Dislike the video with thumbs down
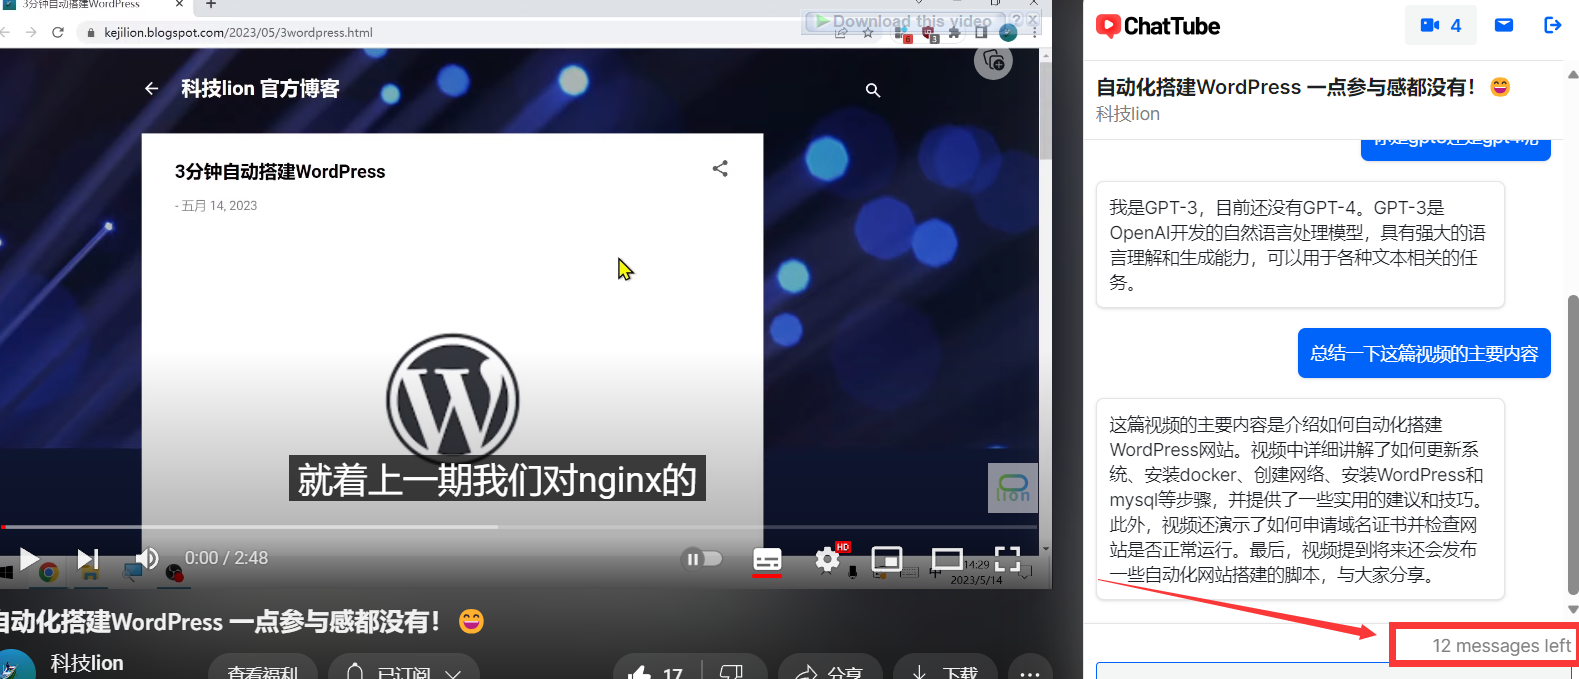Screen dimensions: 1579x679 (x=732, y=672)
